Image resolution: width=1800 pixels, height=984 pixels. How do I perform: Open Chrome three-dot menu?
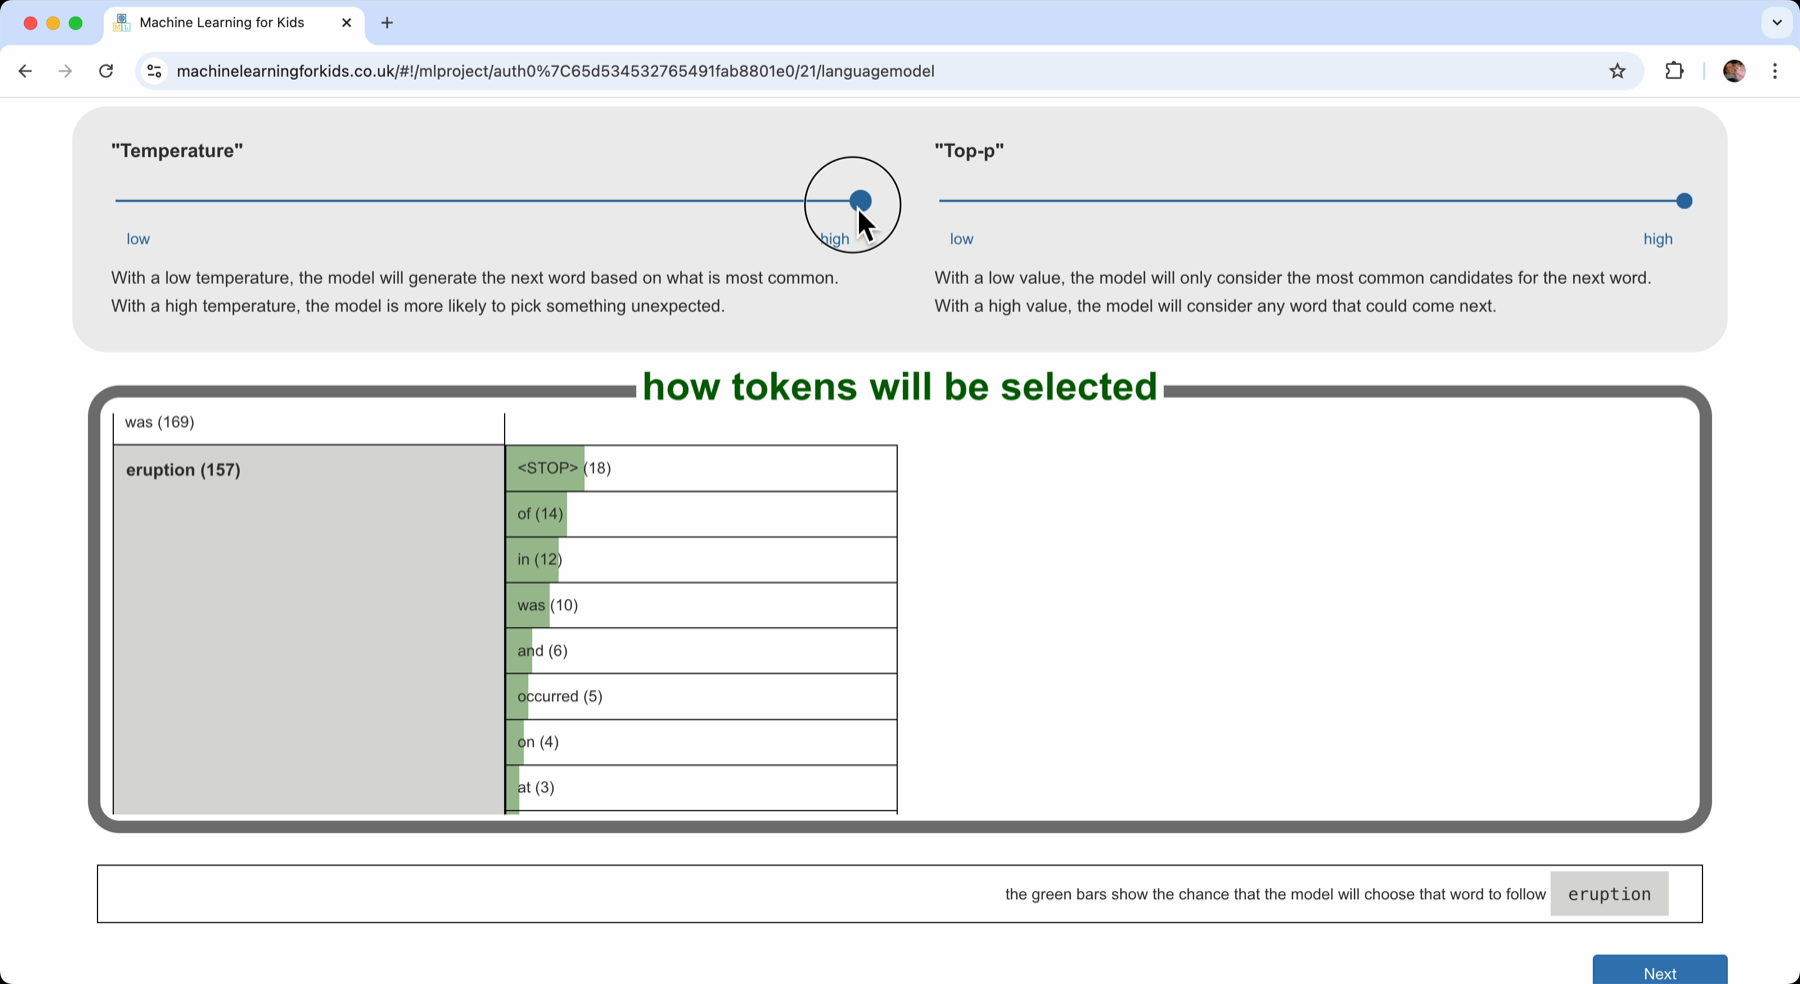point(1775,71)
